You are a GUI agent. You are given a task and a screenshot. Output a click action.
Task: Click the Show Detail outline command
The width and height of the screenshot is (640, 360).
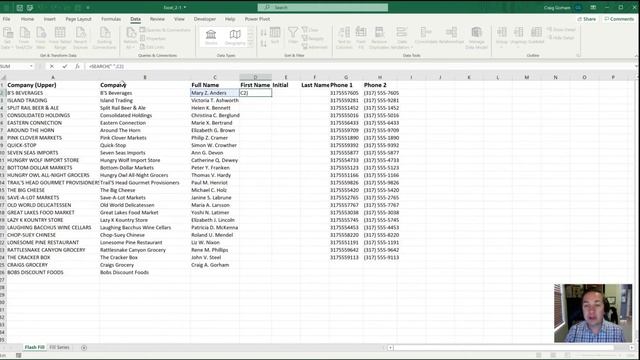(x=561, y=30)
